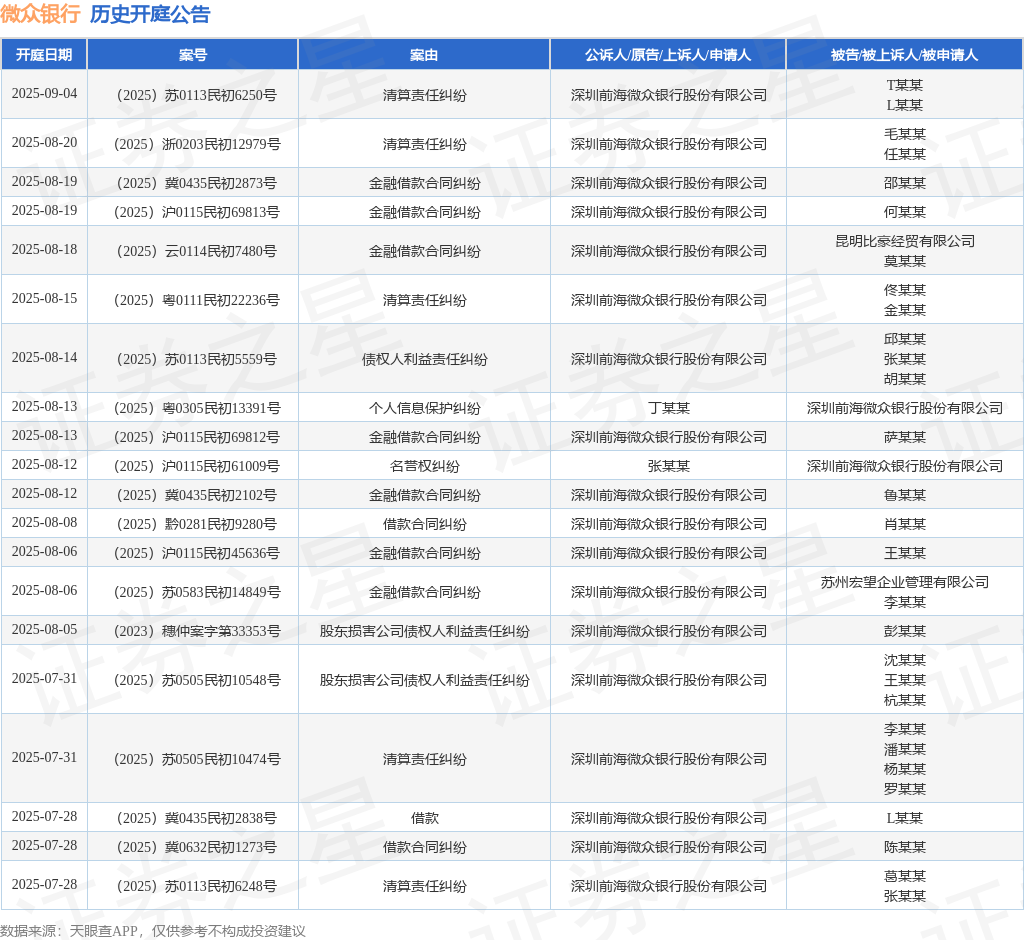Select plaintiff 丁某某
Screen dimensions: 1024x940
coord(669,408)
